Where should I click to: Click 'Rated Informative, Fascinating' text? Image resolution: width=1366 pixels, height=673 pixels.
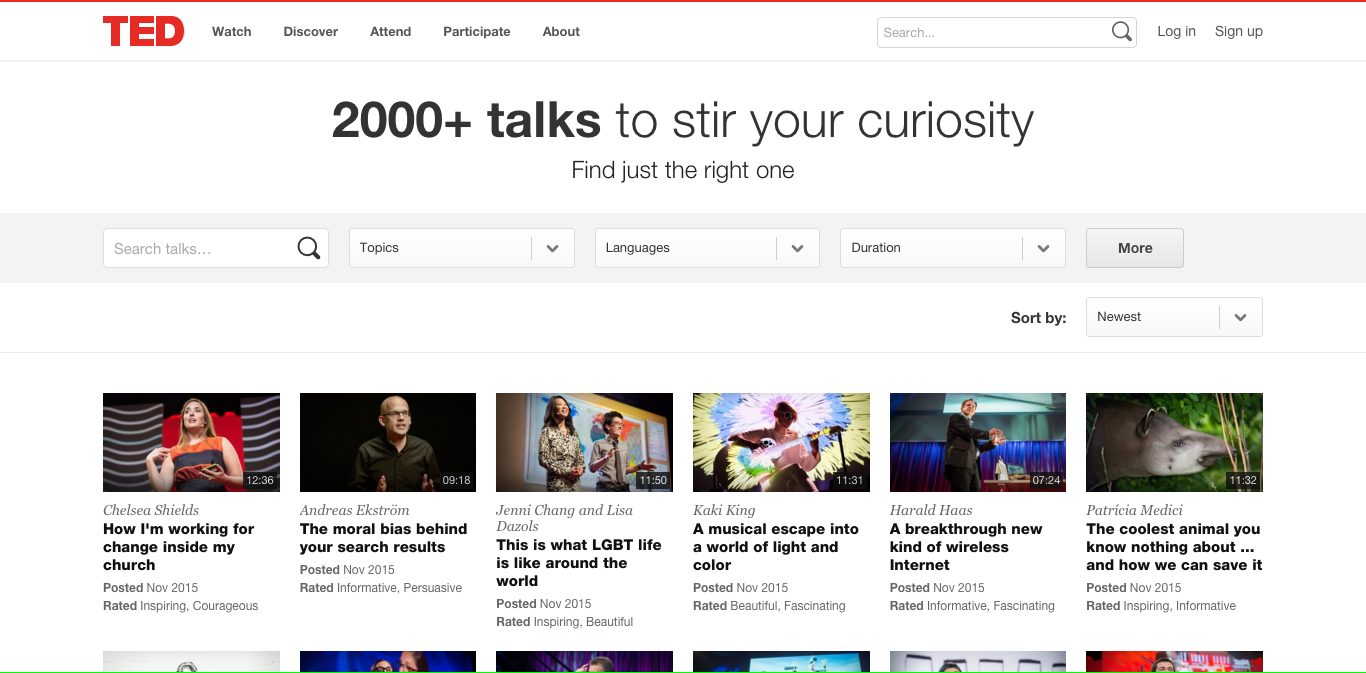pyautogui.click(x=972, y=606)
